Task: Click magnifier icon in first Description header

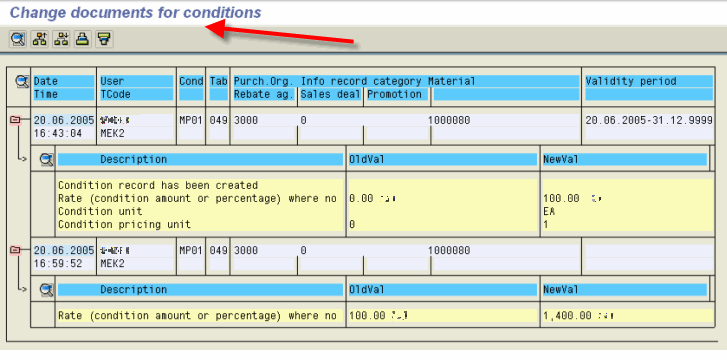Action: click(x=46, y=160)
